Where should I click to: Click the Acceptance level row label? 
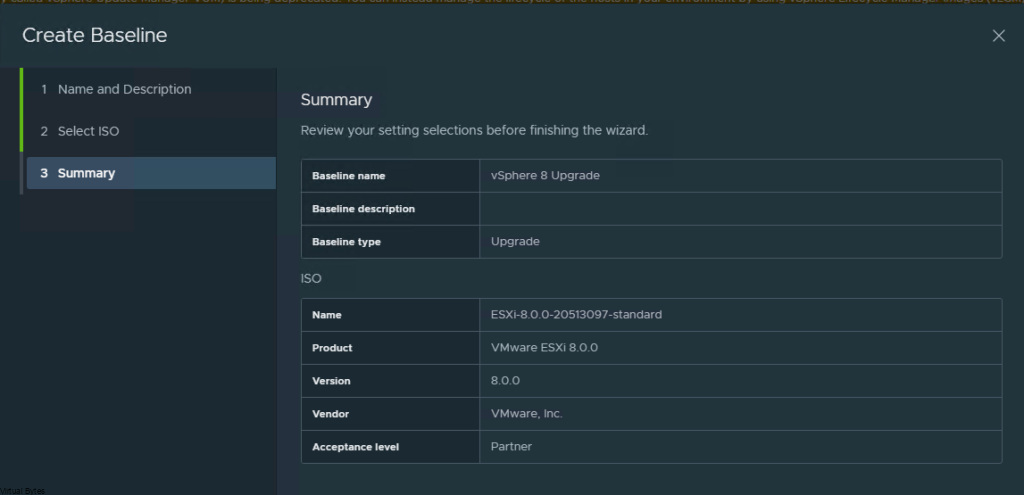click(355, 447)
